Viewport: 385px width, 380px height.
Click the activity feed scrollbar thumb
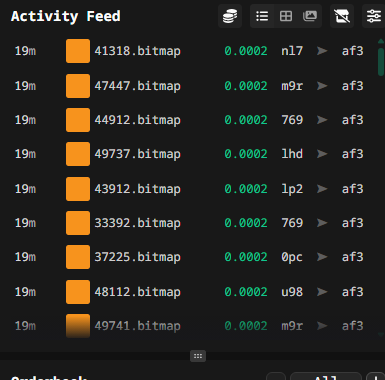[x=381, y=62]
